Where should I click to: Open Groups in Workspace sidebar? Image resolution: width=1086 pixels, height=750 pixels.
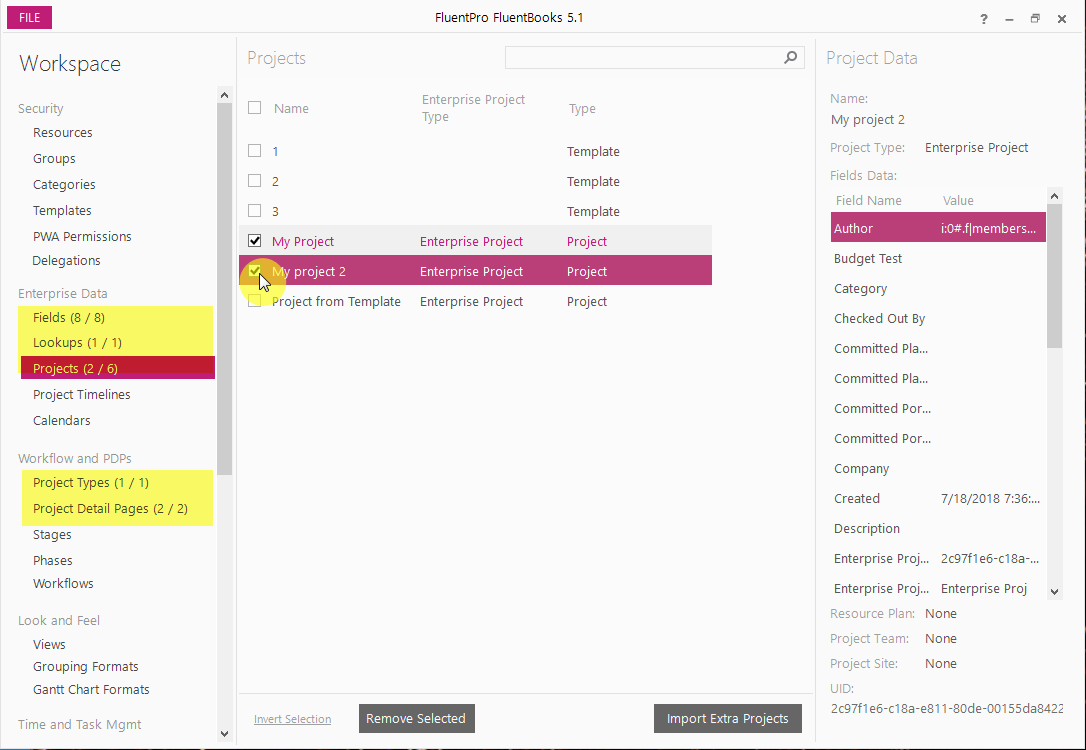point(54,159)
